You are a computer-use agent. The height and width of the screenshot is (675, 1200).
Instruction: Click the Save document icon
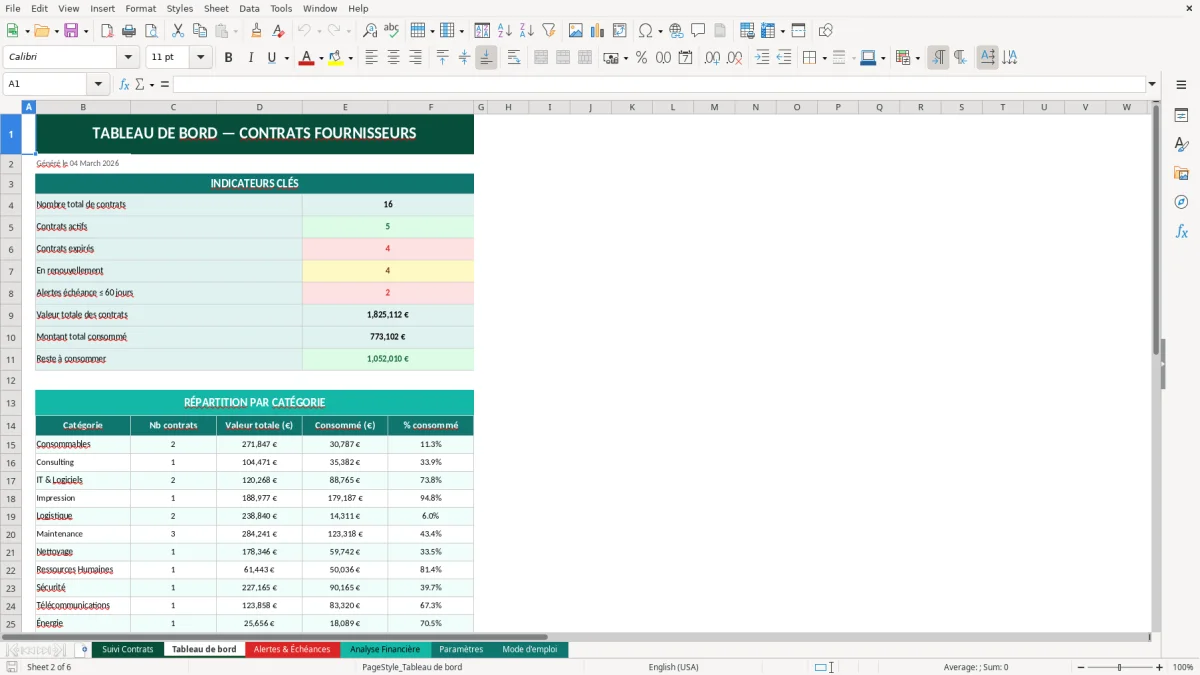(x=71, y=31)
